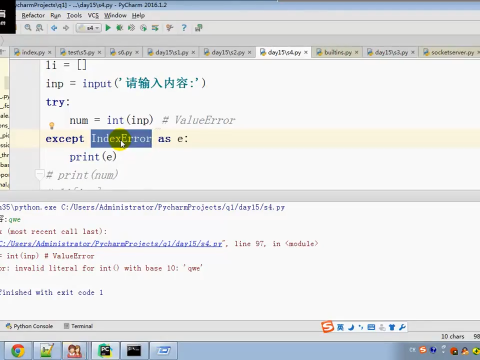This screenshot has width=480, height=360.
Task: Close the s6.py tab
Action: coord(137,52)
